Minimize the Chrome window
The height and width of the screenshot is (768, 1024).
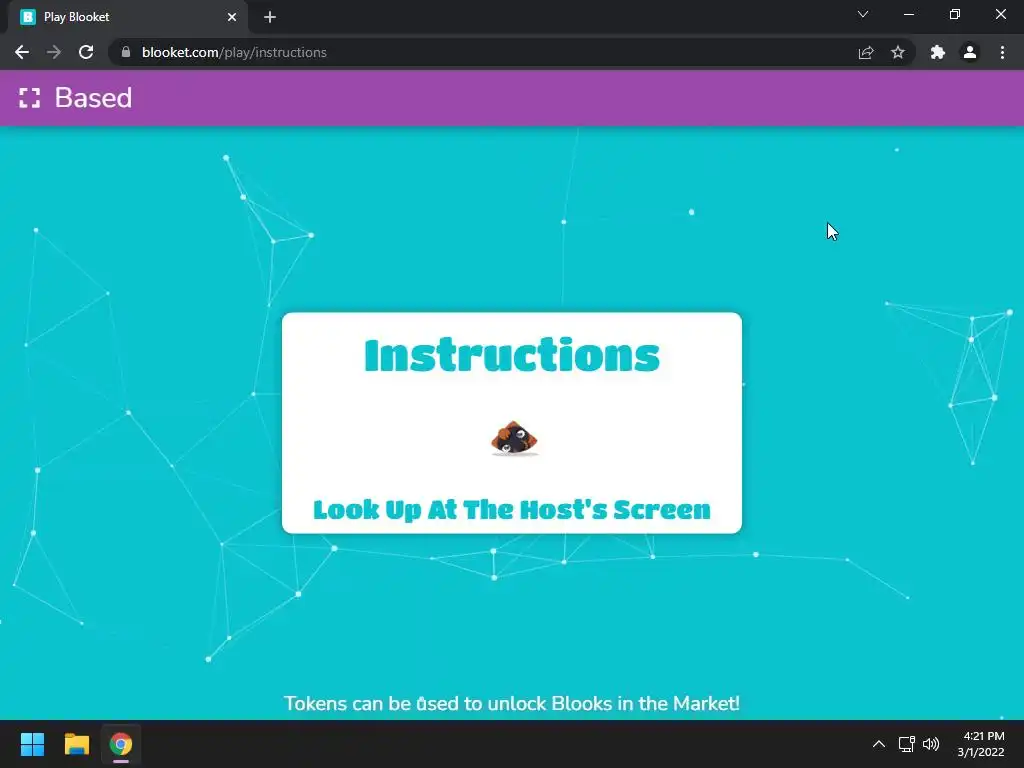(x=909, y=14)
